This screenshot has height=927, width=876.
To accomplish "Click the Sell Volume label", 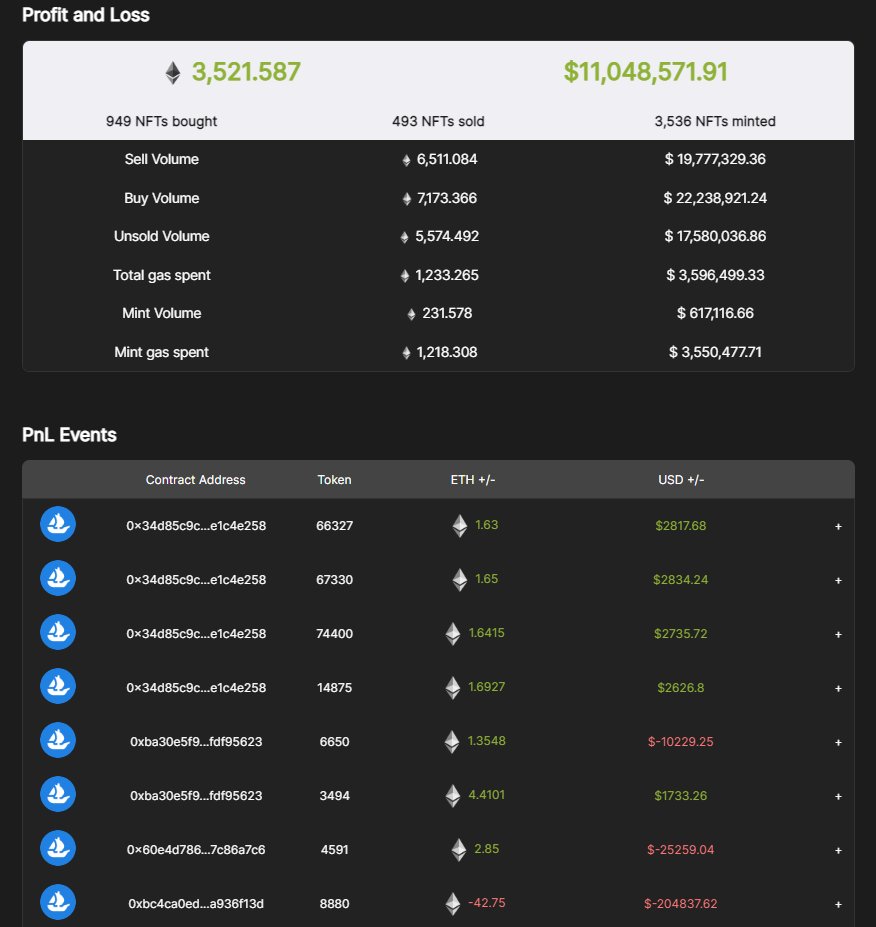I will [x=161, y=159].
